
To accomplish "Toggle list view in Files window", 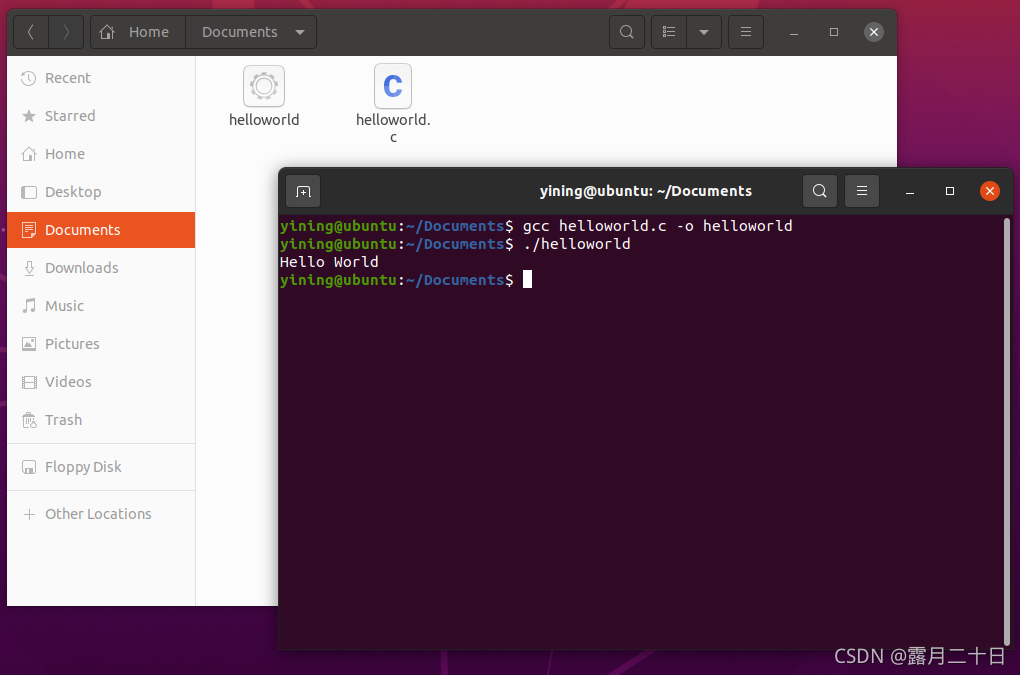I will tap(669, 32).
